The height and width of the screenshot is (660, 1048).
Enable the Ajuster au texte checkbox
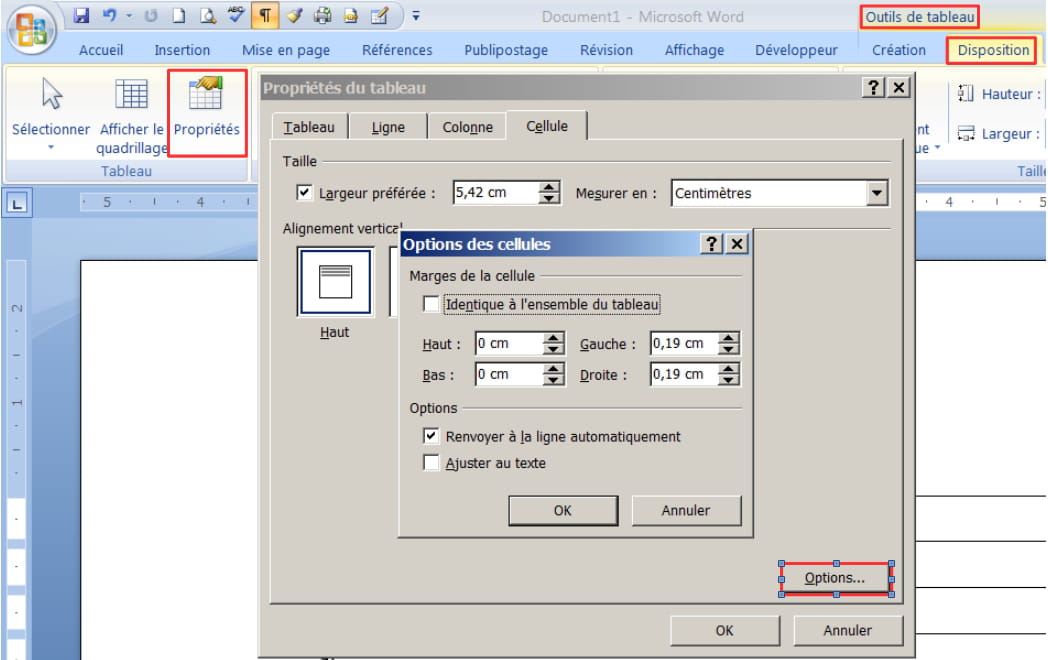pos(431,463)
